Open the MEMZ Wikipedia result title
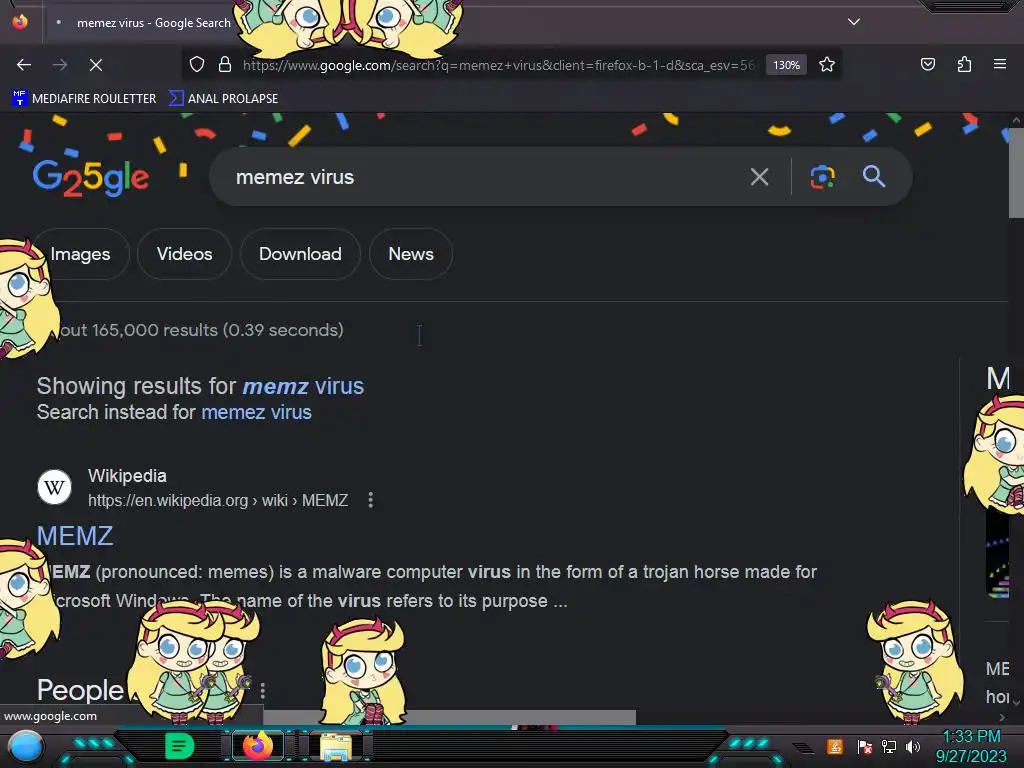 point(75,536)
